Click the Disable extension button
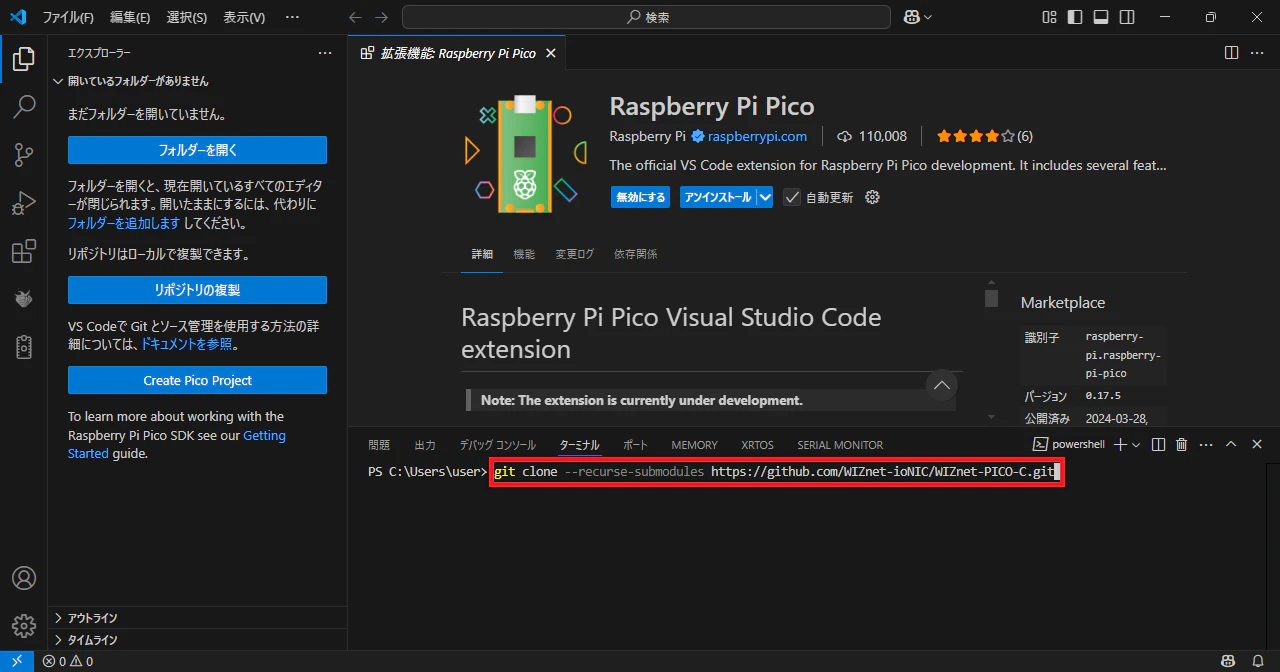 pos(641,197)
